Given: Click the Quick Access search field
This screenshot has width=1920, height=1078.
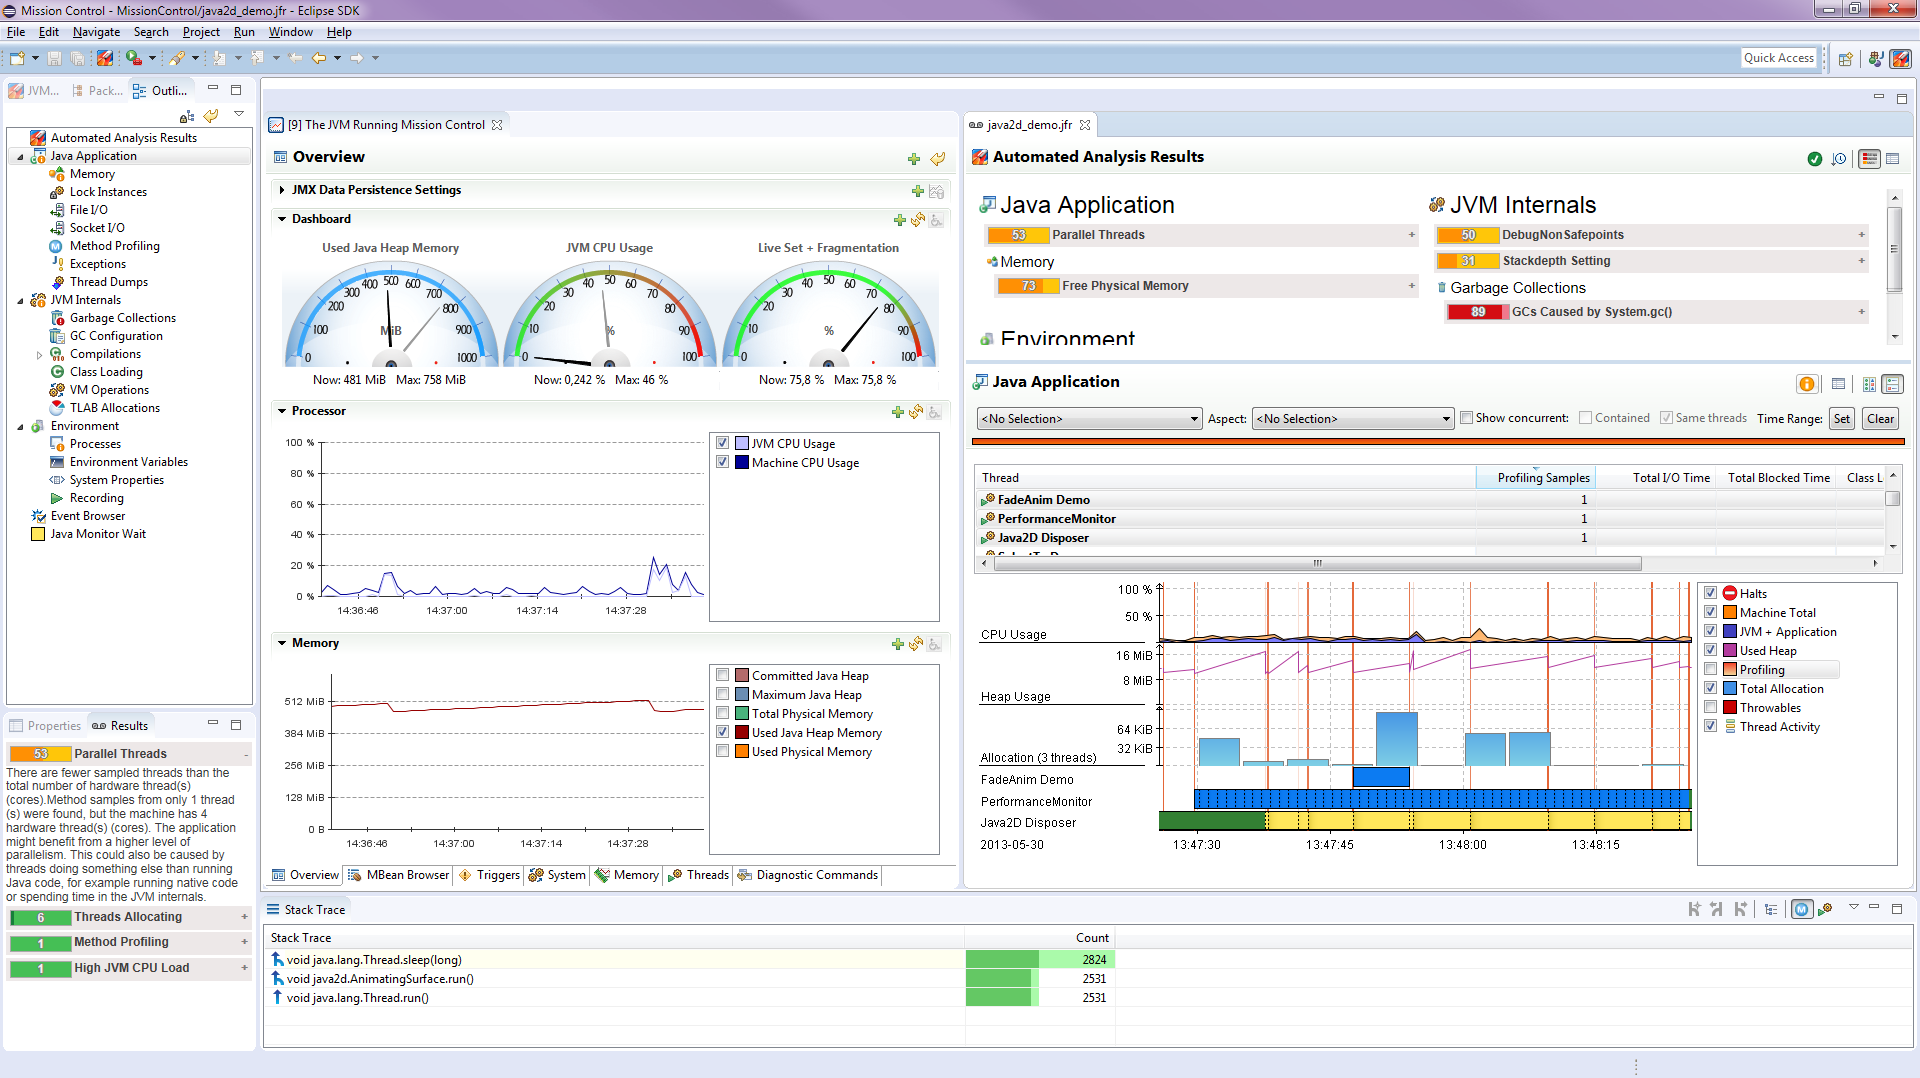Looking at the screenshot, I should coord(1778,58).
